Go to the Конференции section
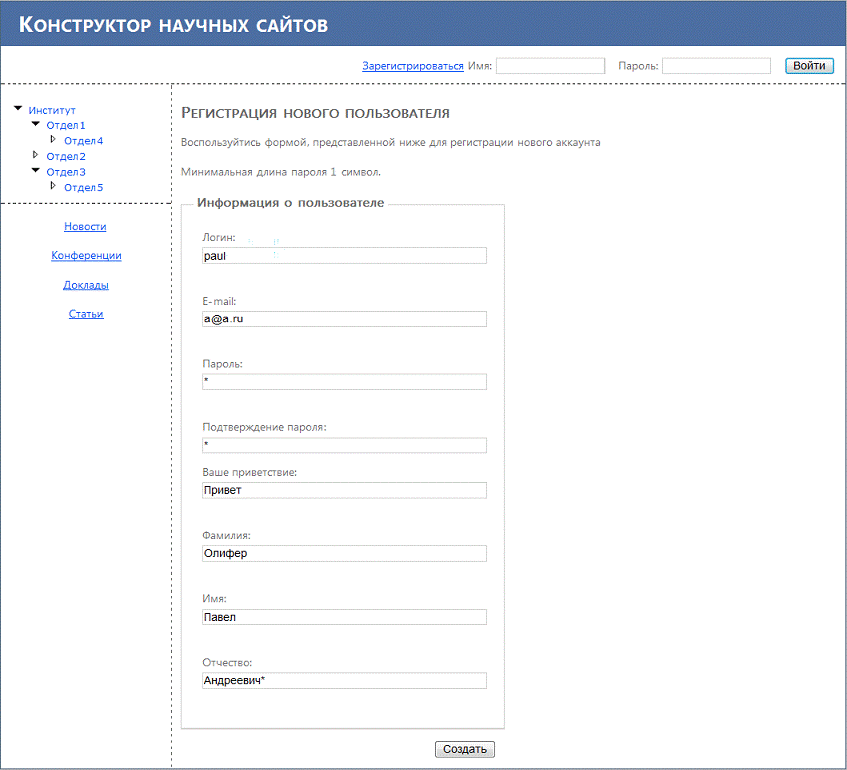The height and width of the screenshot is (770, 847). (x=86, y=255)
